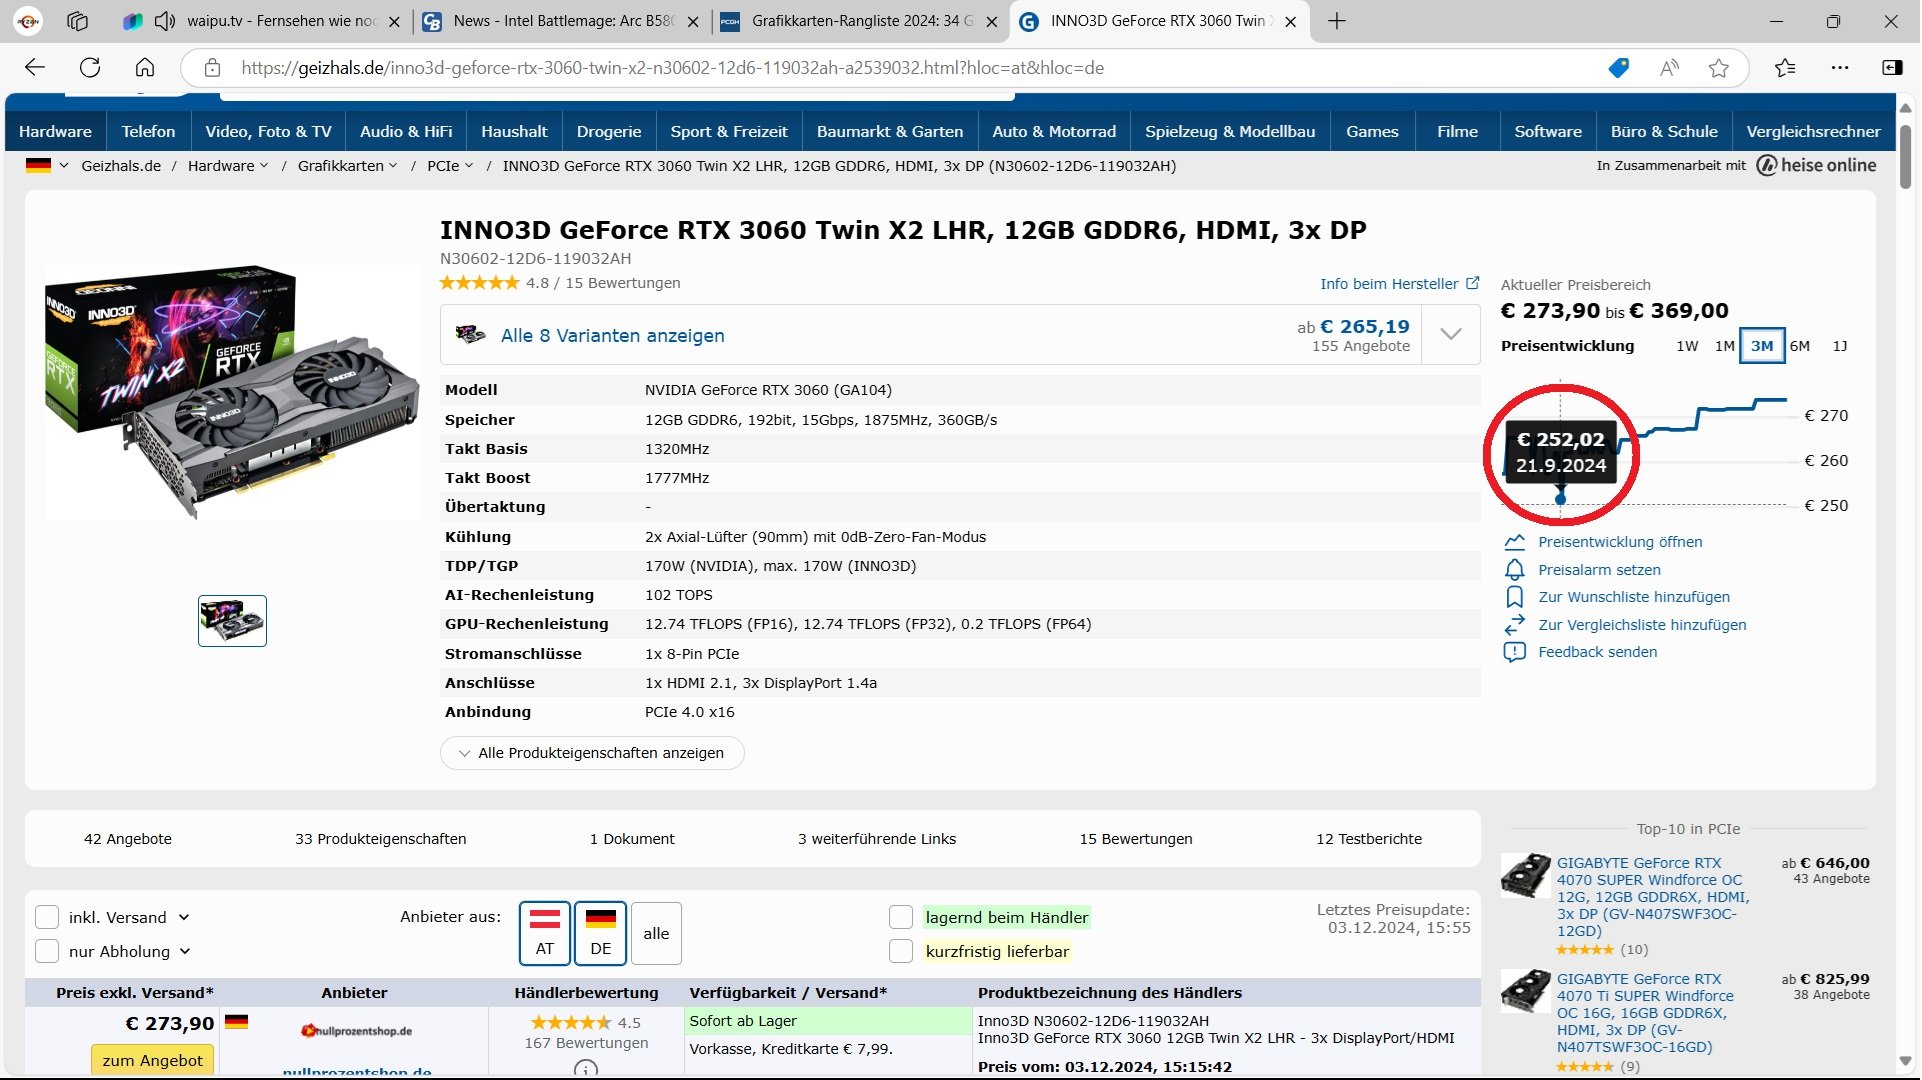
Task: Click the Preisalarm setzen bell icon
Action: tap(1516, 570)
